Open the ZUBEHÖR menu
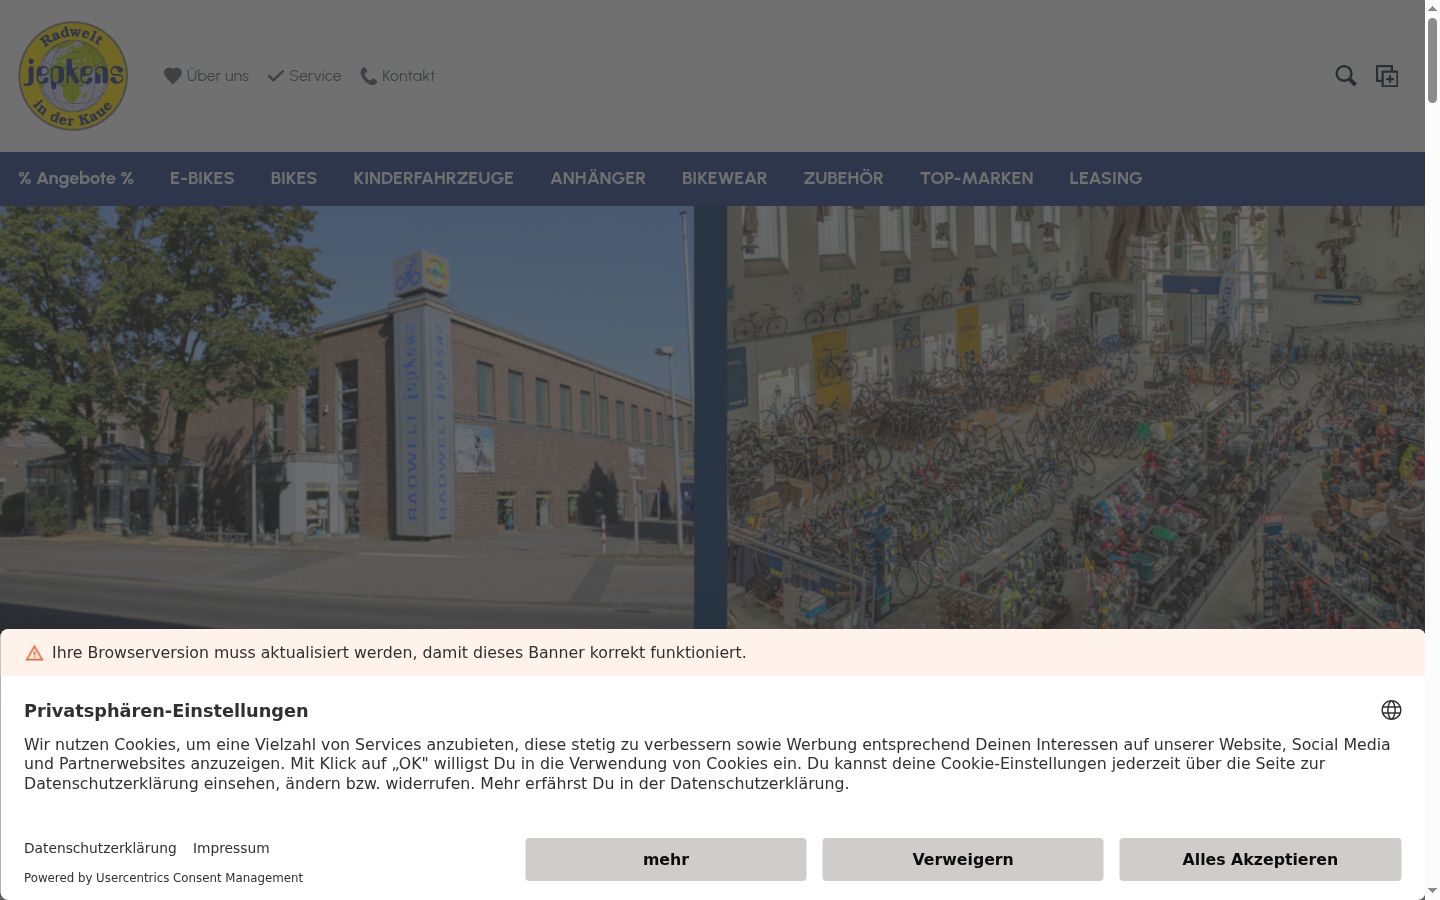This screenshot has width=1440, height=900. click(843, 178)
